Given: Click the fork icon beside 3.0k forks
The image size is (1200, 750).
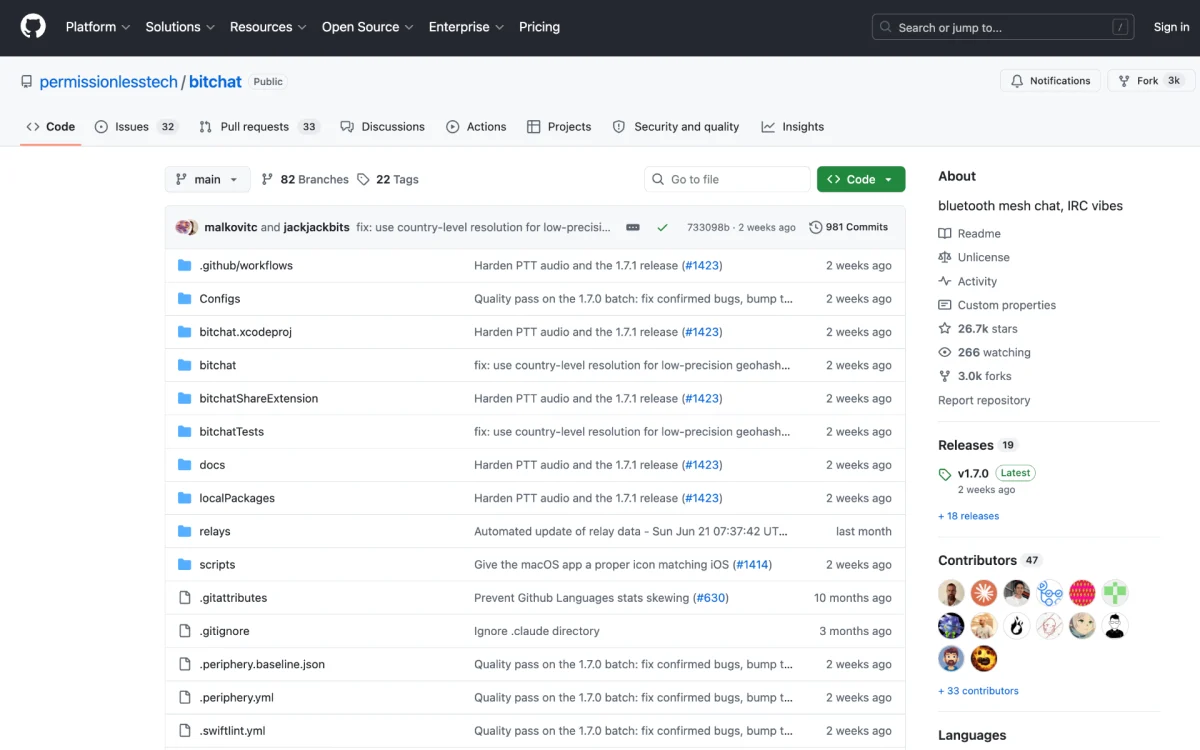Looking at the screenshot, I should click(945, 376).
